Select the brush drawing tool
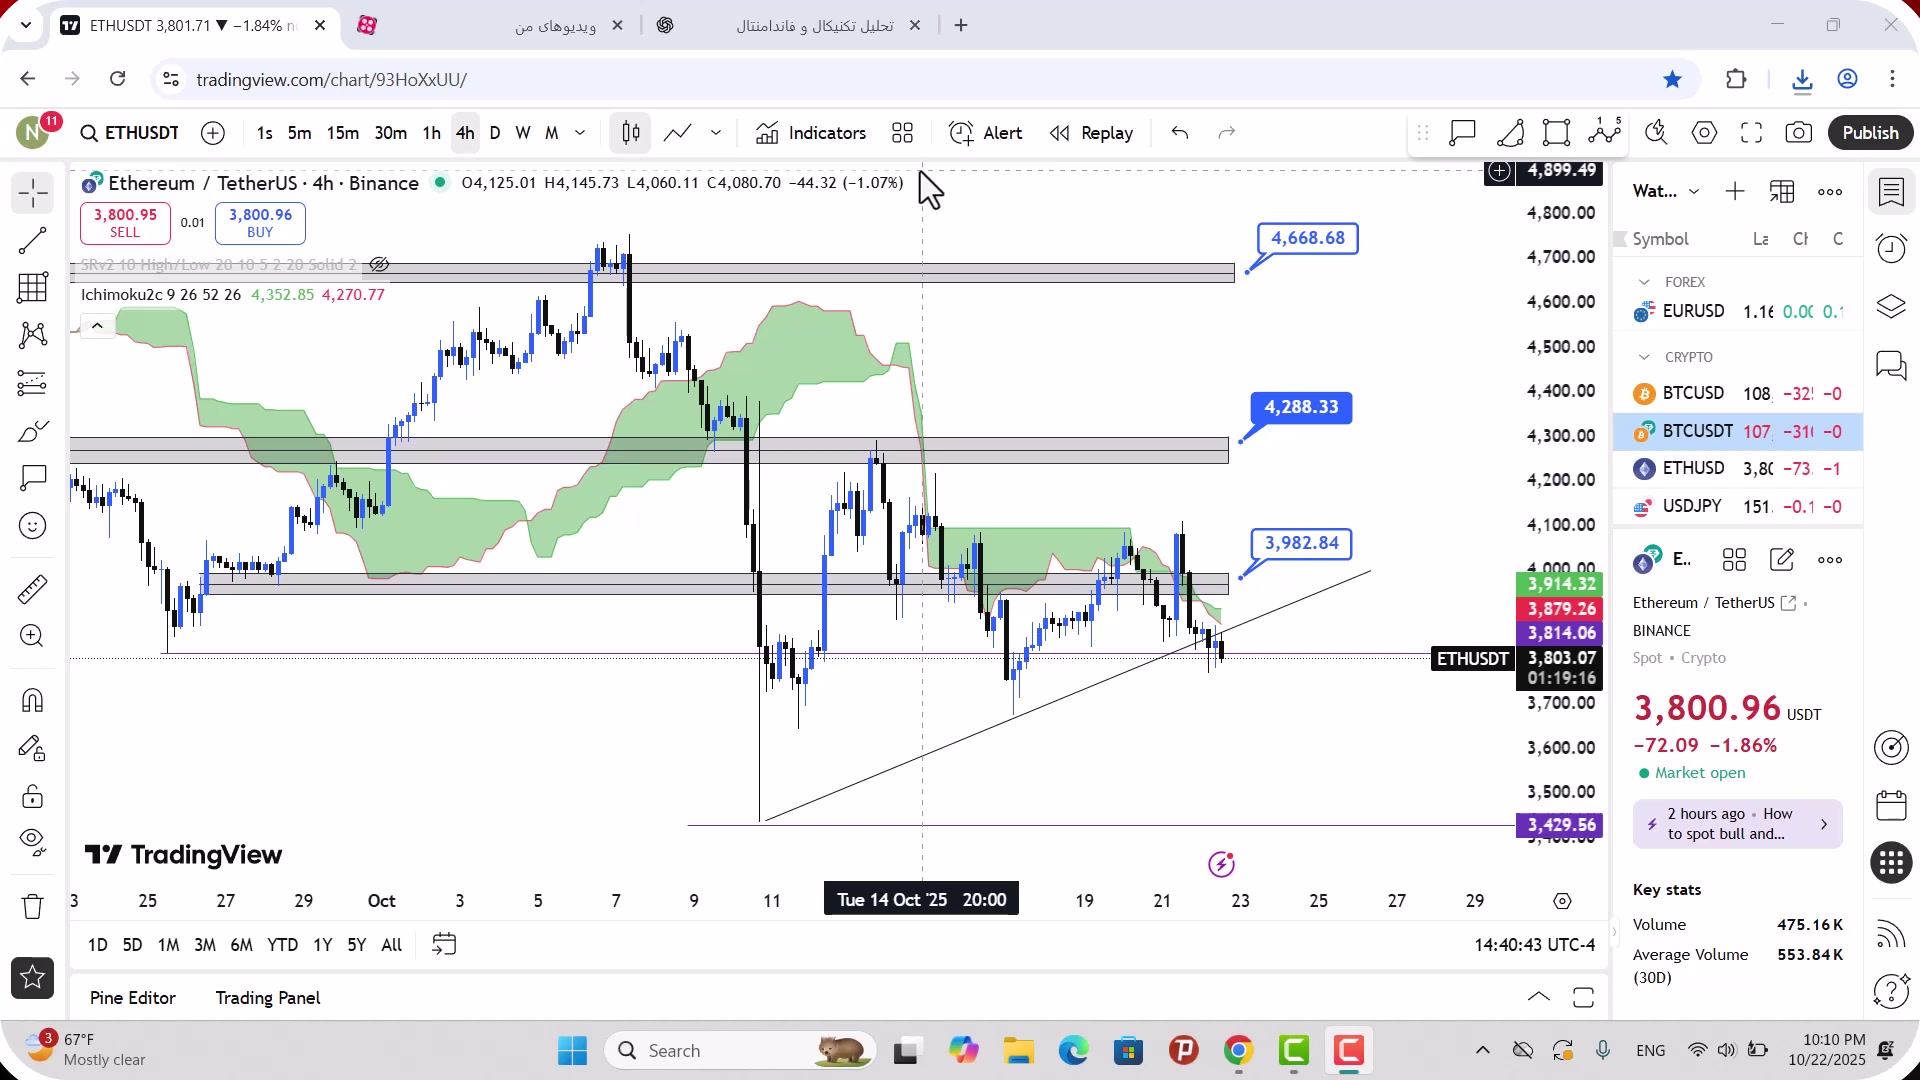Image resolution: width=1920 pixels, height=1080 pixels. point(33,431)
